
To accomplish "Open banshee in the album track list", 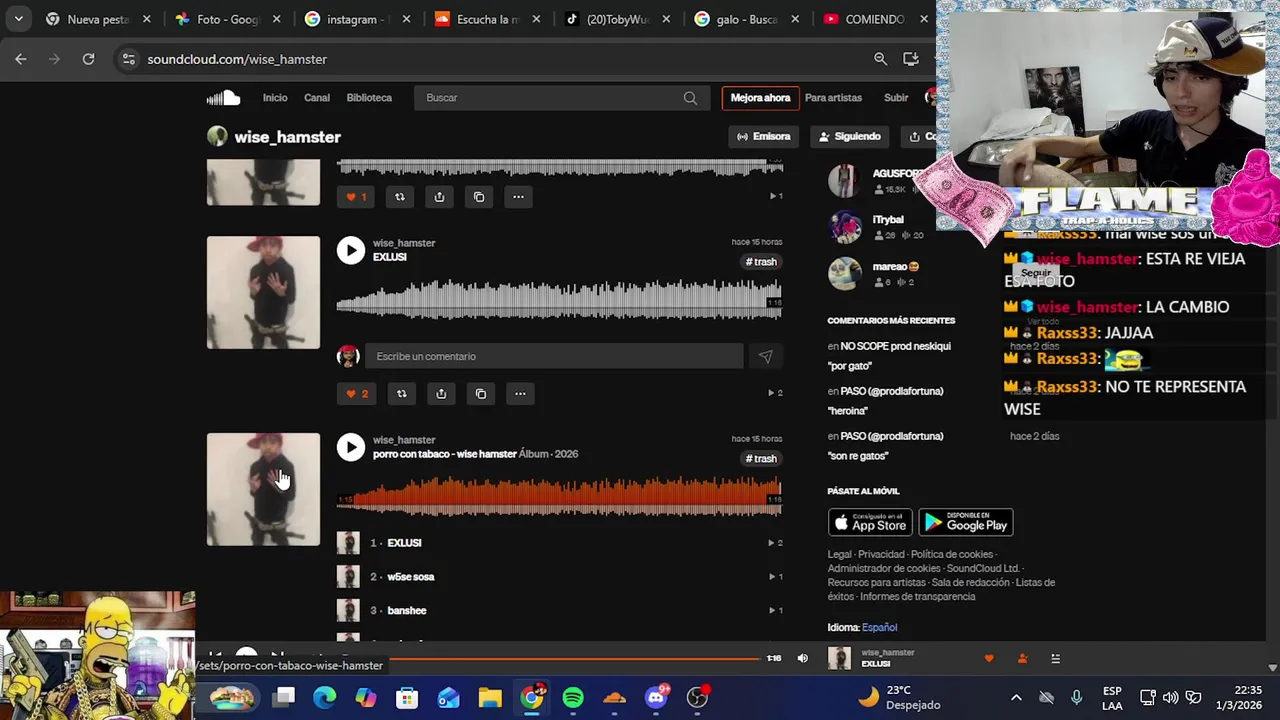I will 407,611.
